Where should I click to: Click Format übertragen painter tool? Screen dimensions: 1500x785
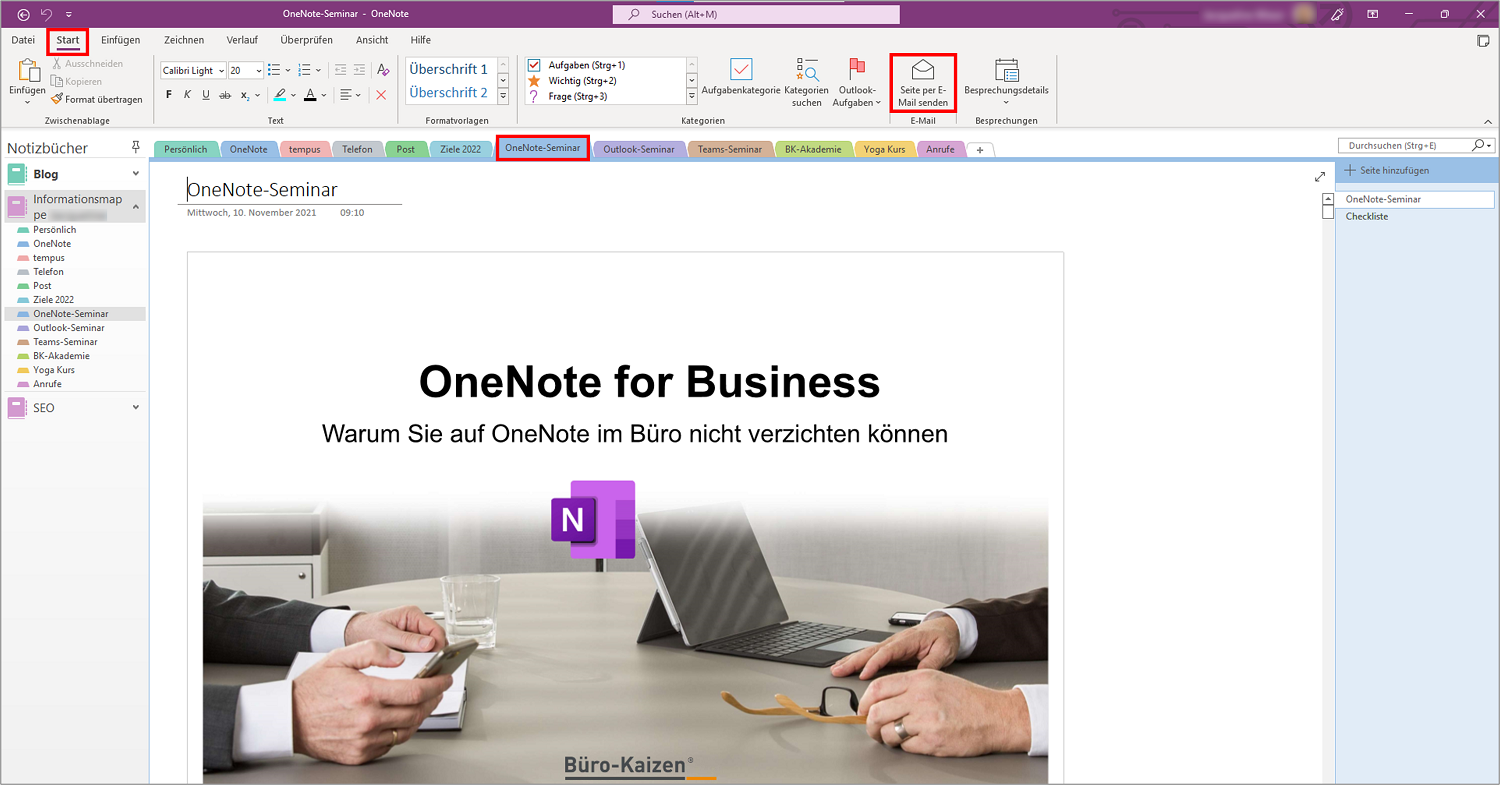coord(97,99)
